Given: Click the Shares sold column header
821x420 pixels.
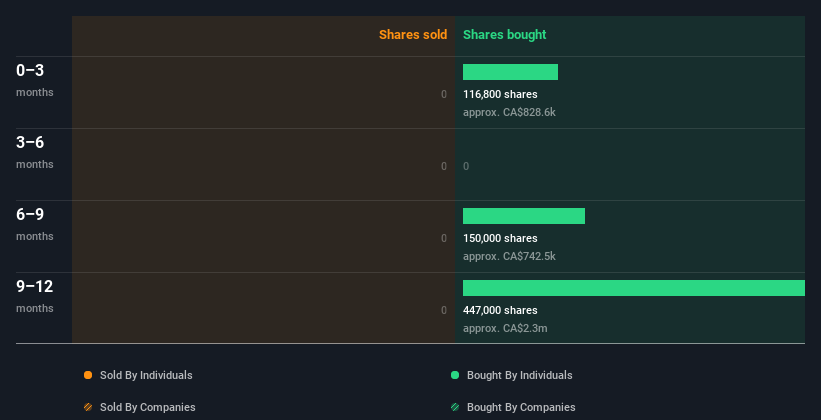Looking at the screenshot, I should click(413, 35).
